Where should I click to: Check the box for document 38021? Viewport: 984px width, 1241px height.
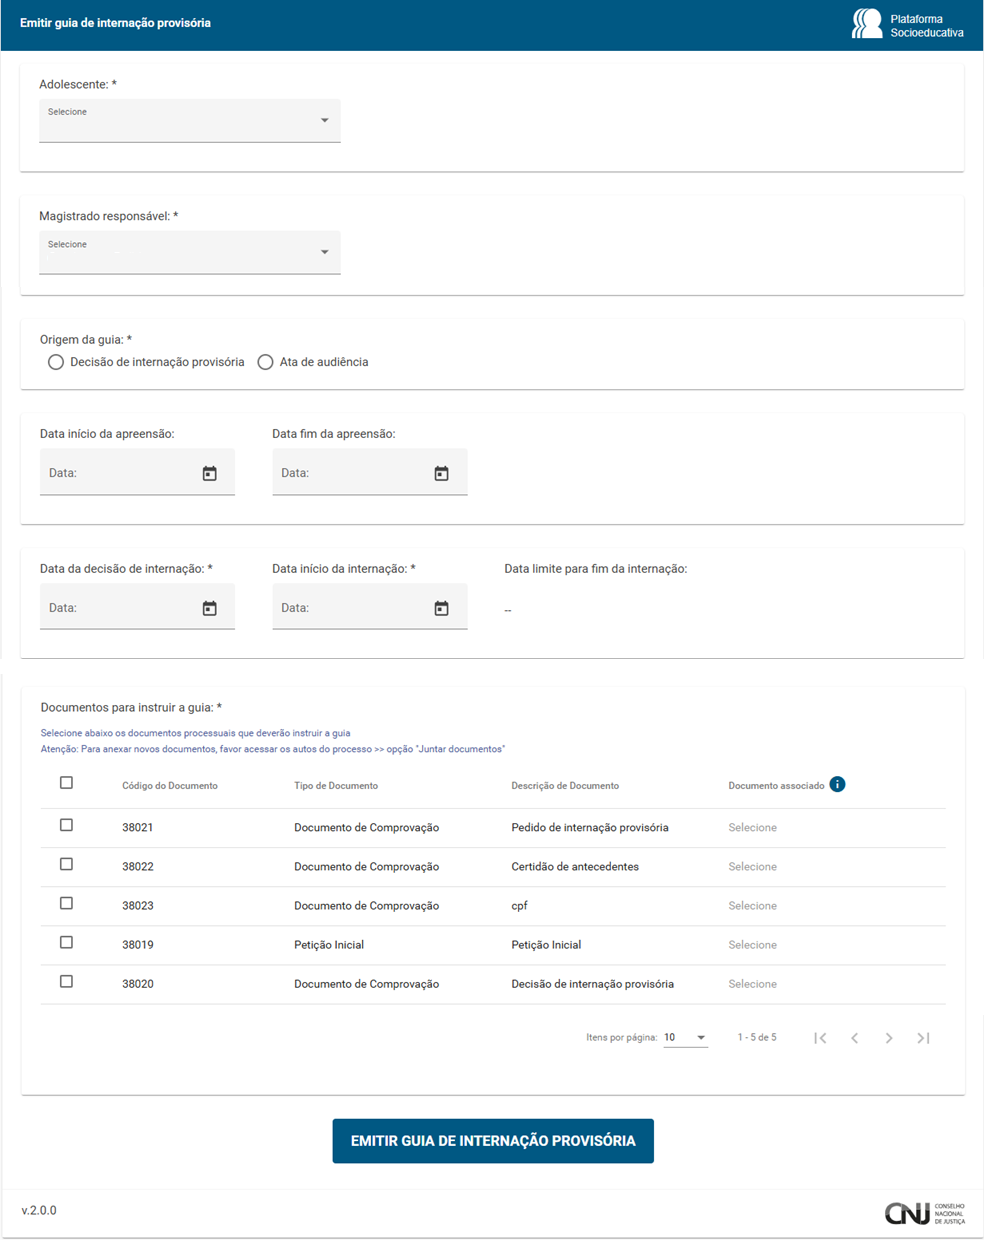click(66, 826)
